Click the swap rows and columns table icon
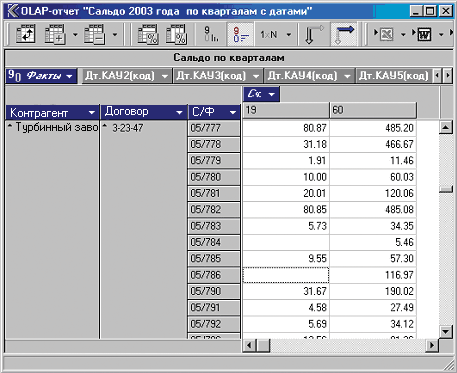 point(26,34)
